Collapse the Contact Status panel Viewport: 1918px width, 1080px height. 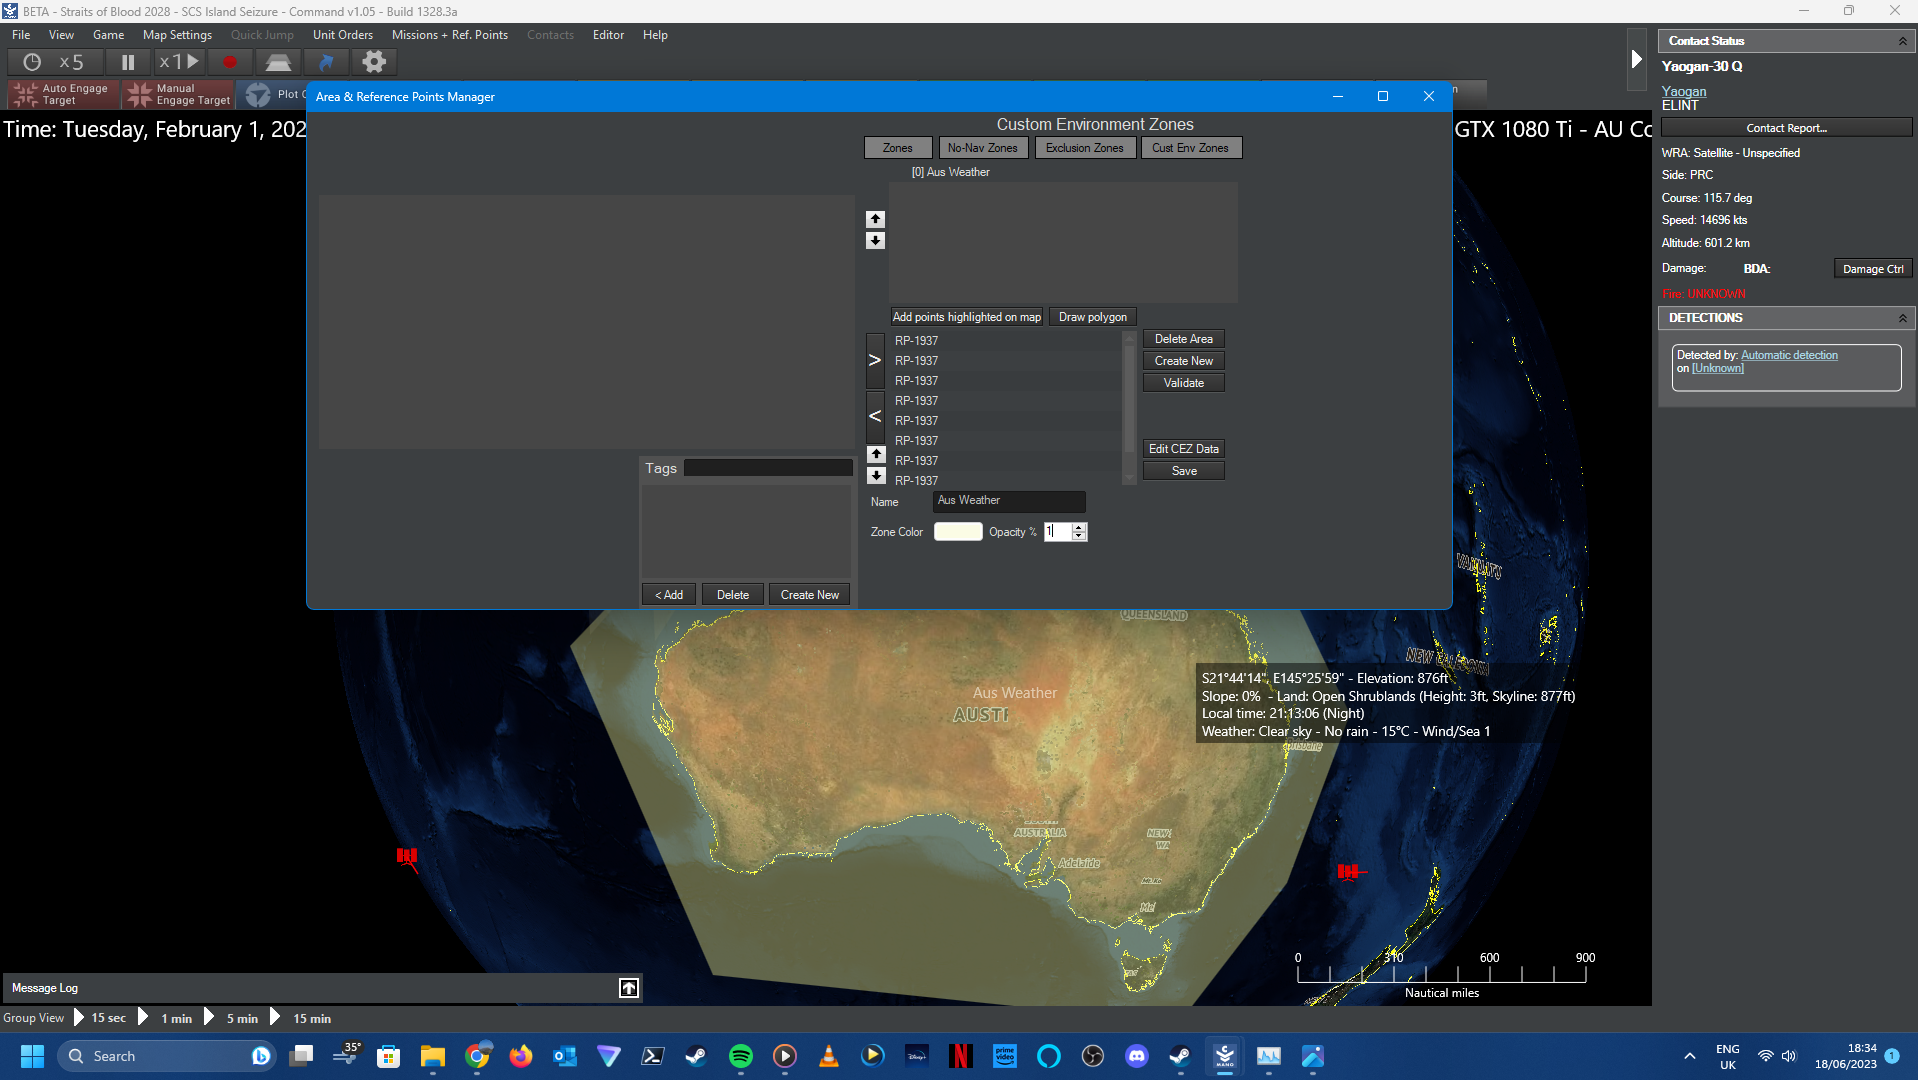[x=1902, y=41]
